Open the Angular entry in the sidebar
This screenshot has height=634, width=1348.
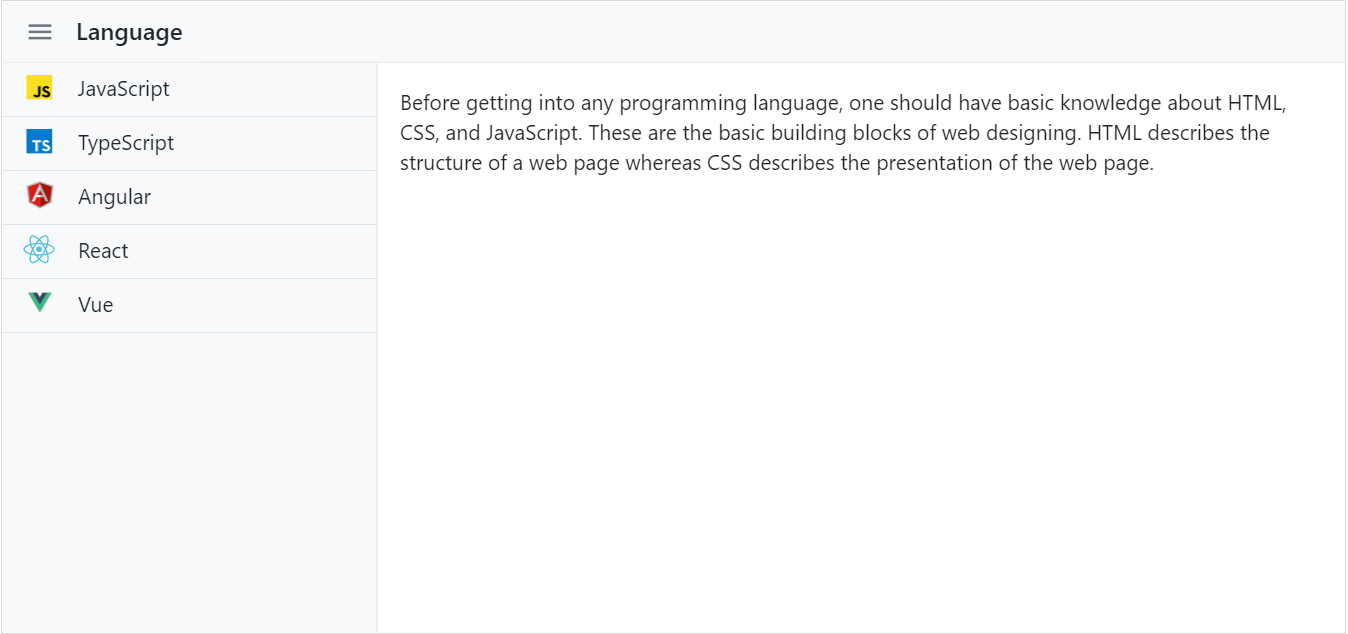(190, 197)
